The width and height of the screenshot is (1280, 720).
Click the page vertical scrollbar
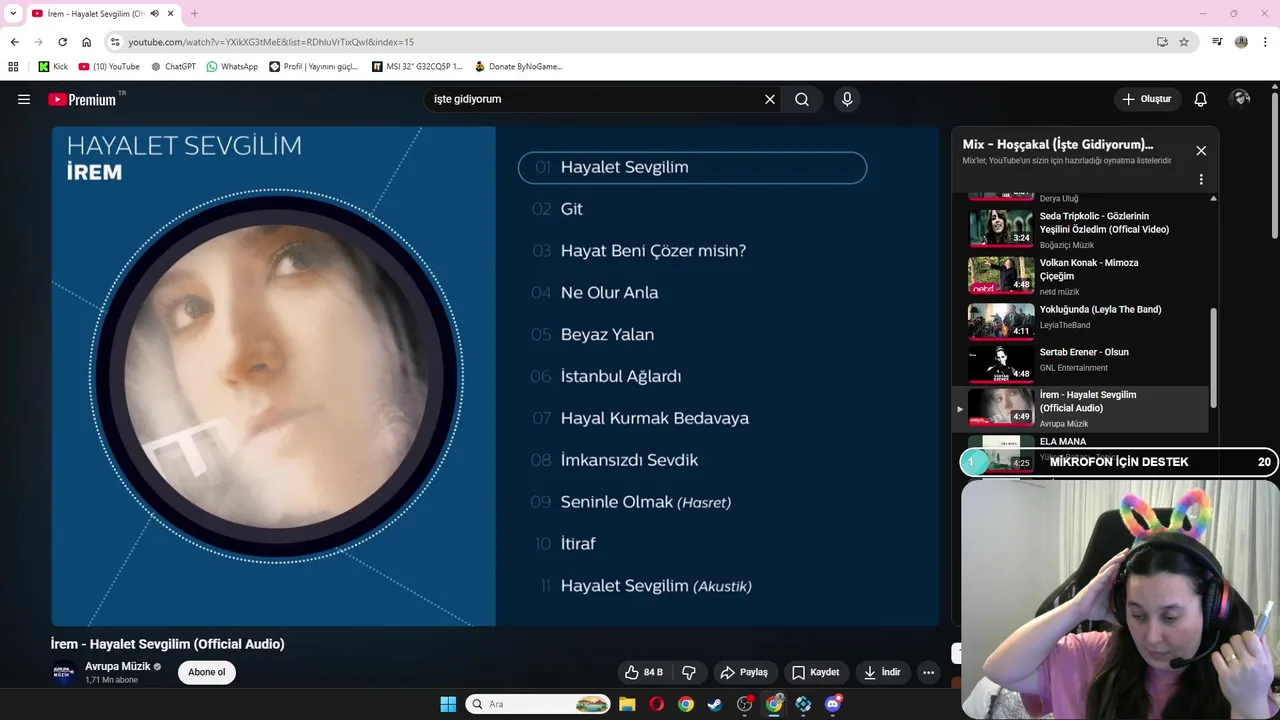coord(1275,165)
